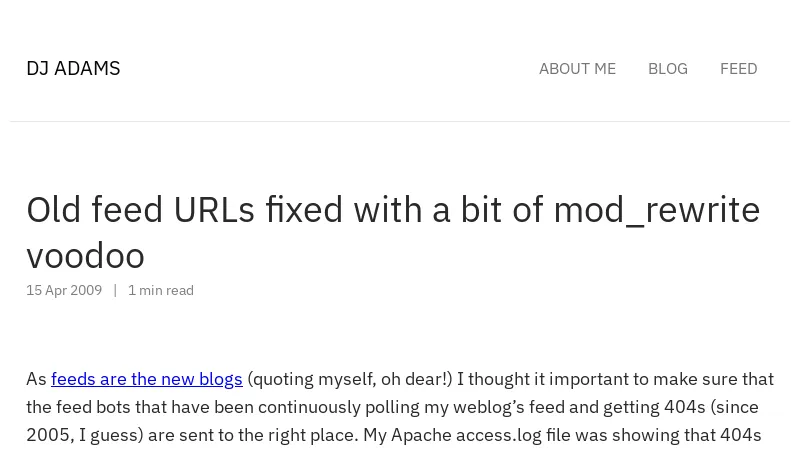Screen dimensions: 800x450
Task: Click the word "mod_rewrite" in the title
Action: 656,210
